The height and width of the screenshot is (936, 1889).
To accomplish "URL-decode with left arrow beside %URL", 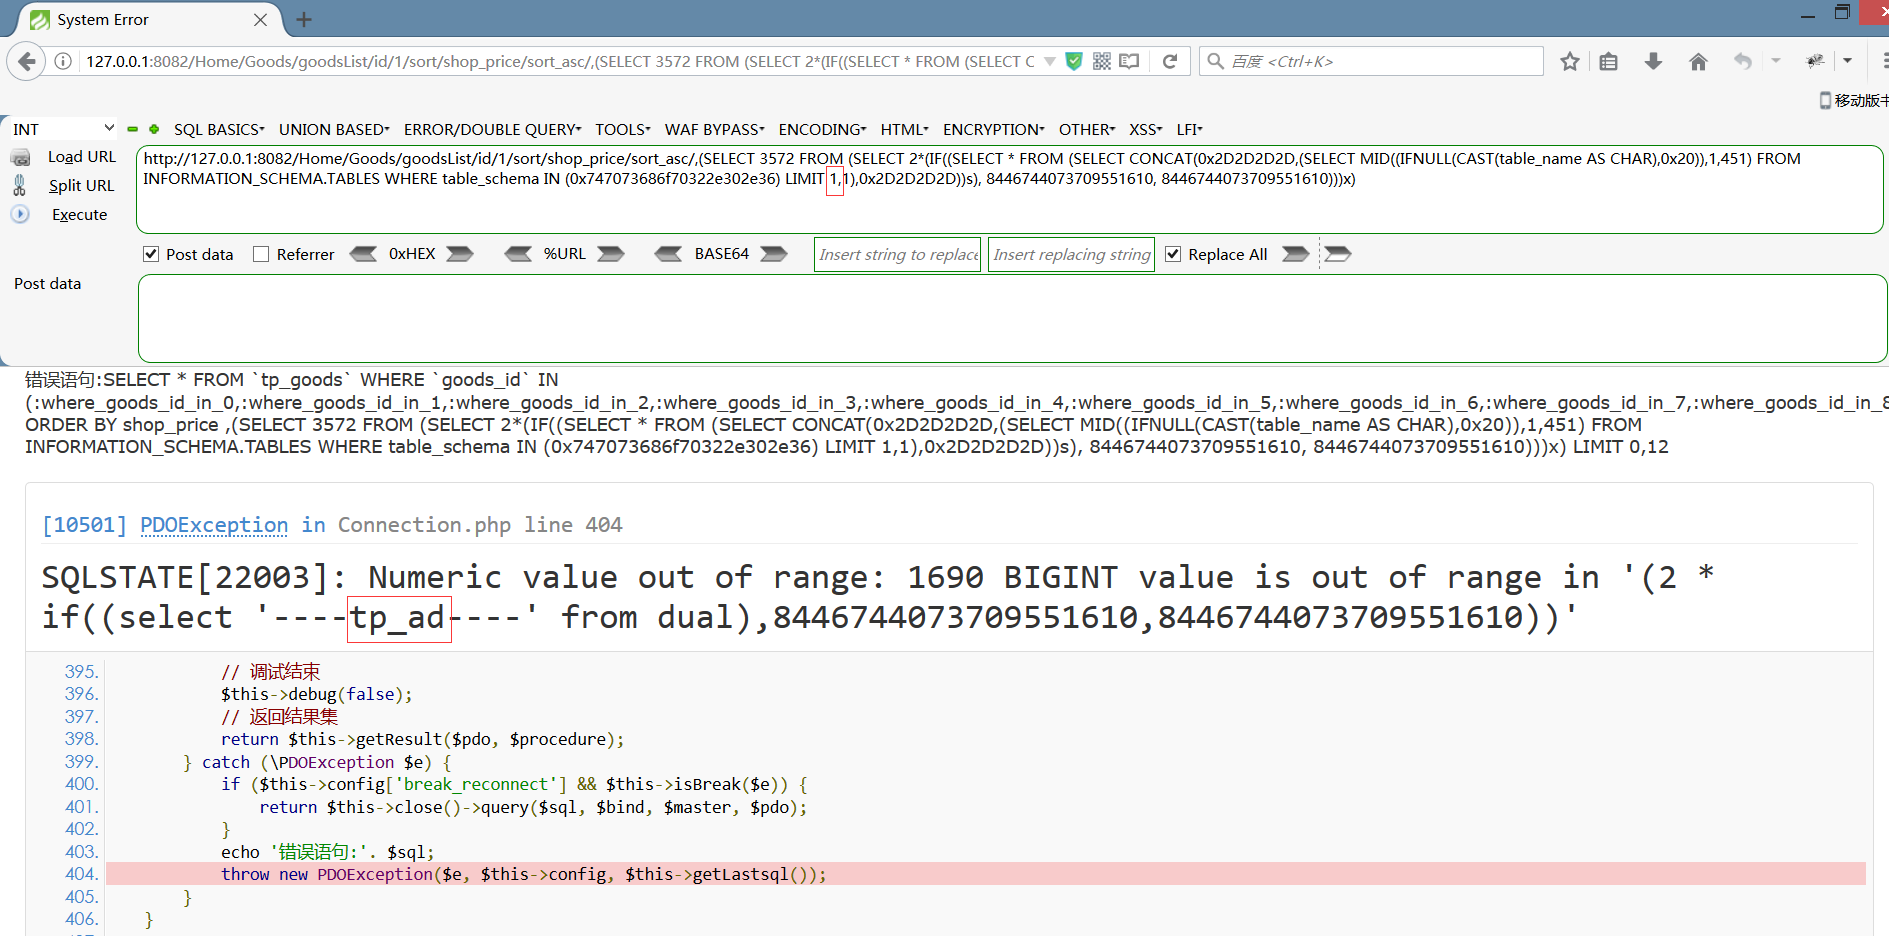I will click(x=518, y=254).
